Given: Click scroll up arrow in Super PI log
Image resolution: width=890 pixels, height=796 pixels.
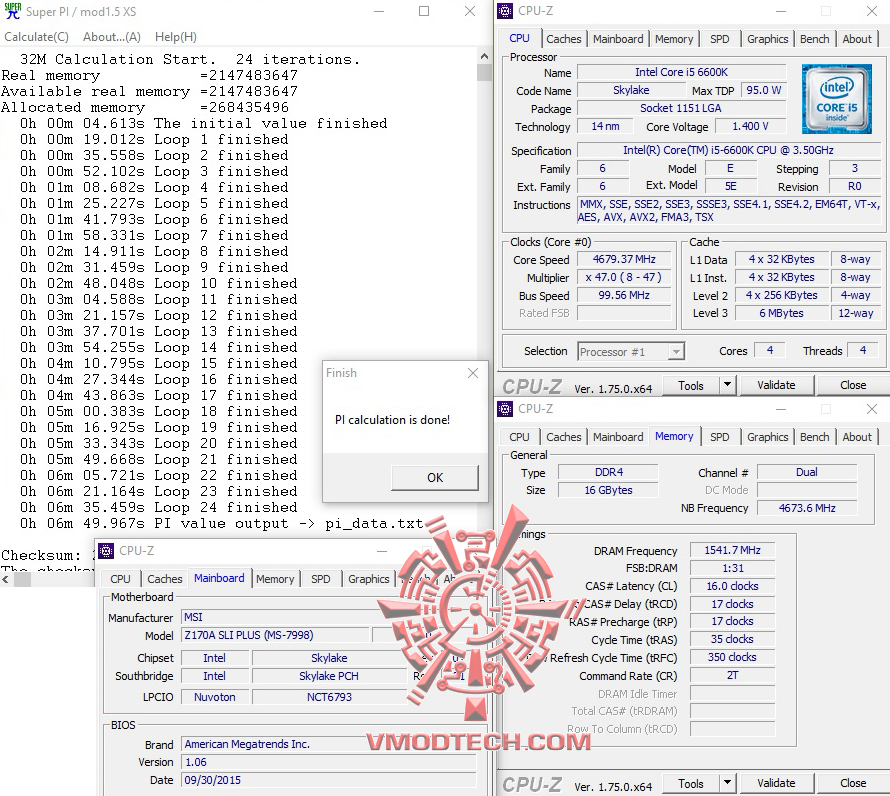Looking at the screenshot, I should click(484, 56).
